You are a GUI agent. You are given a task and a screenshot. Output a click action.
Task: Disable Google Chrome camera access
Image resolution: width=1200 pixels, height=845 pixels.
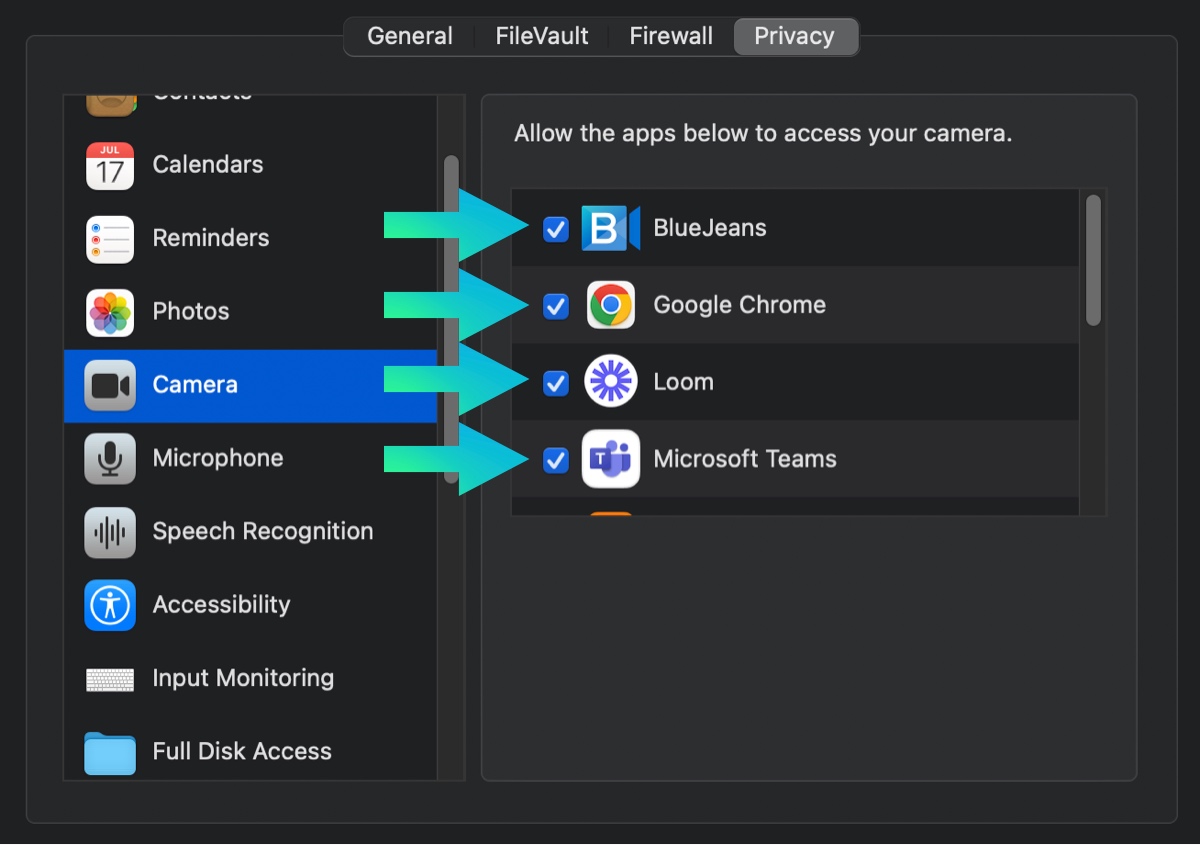coord(556,306)
